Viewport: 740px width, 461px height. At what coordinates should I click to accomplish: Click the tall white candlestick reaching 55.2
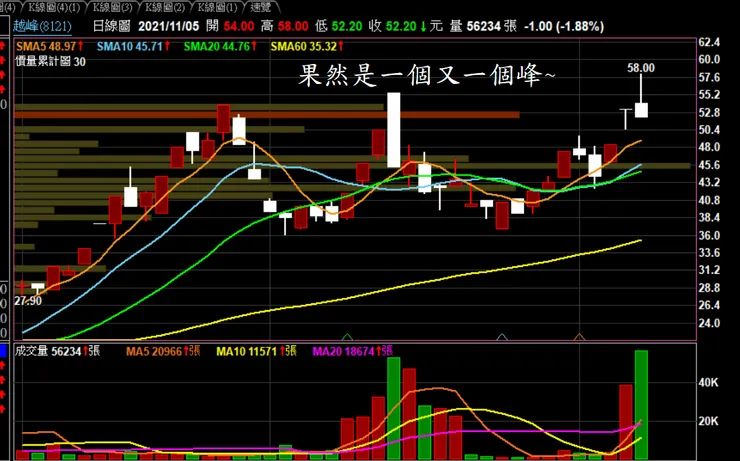(x=394, y=130)
